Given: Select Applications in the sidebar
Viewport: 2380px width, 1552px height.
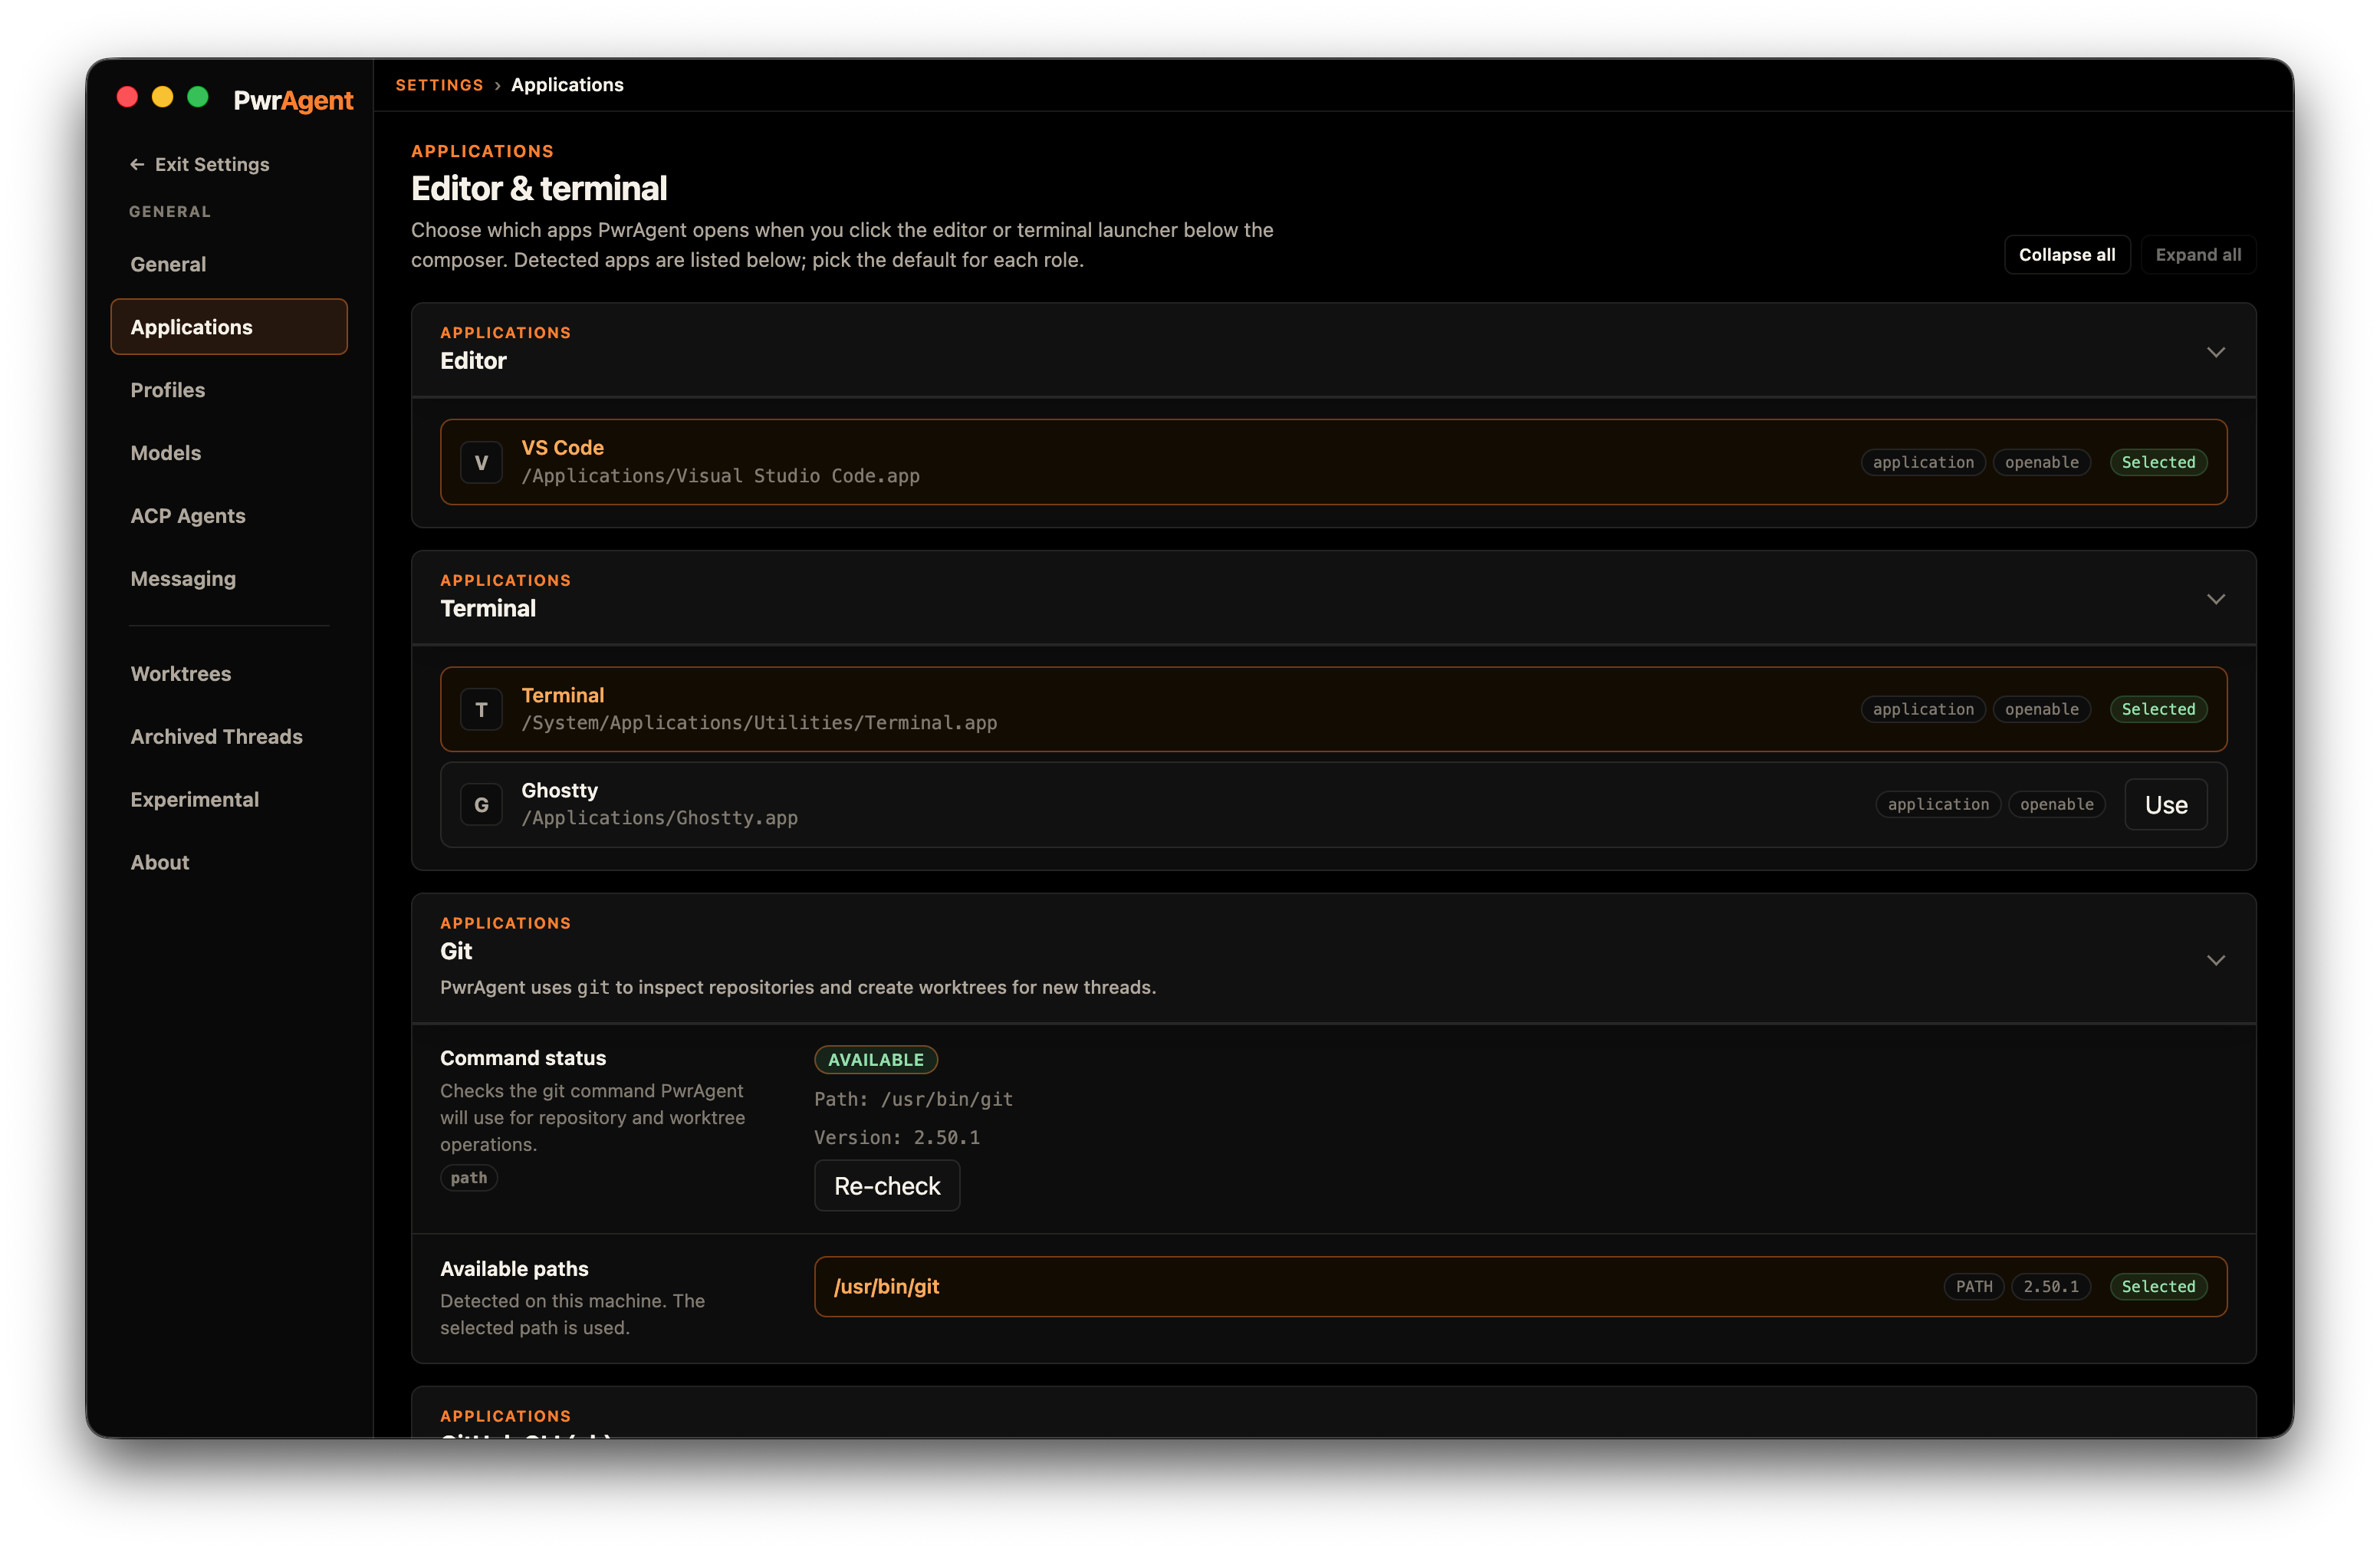Looking at the screenshot, I should coord(229,327).
